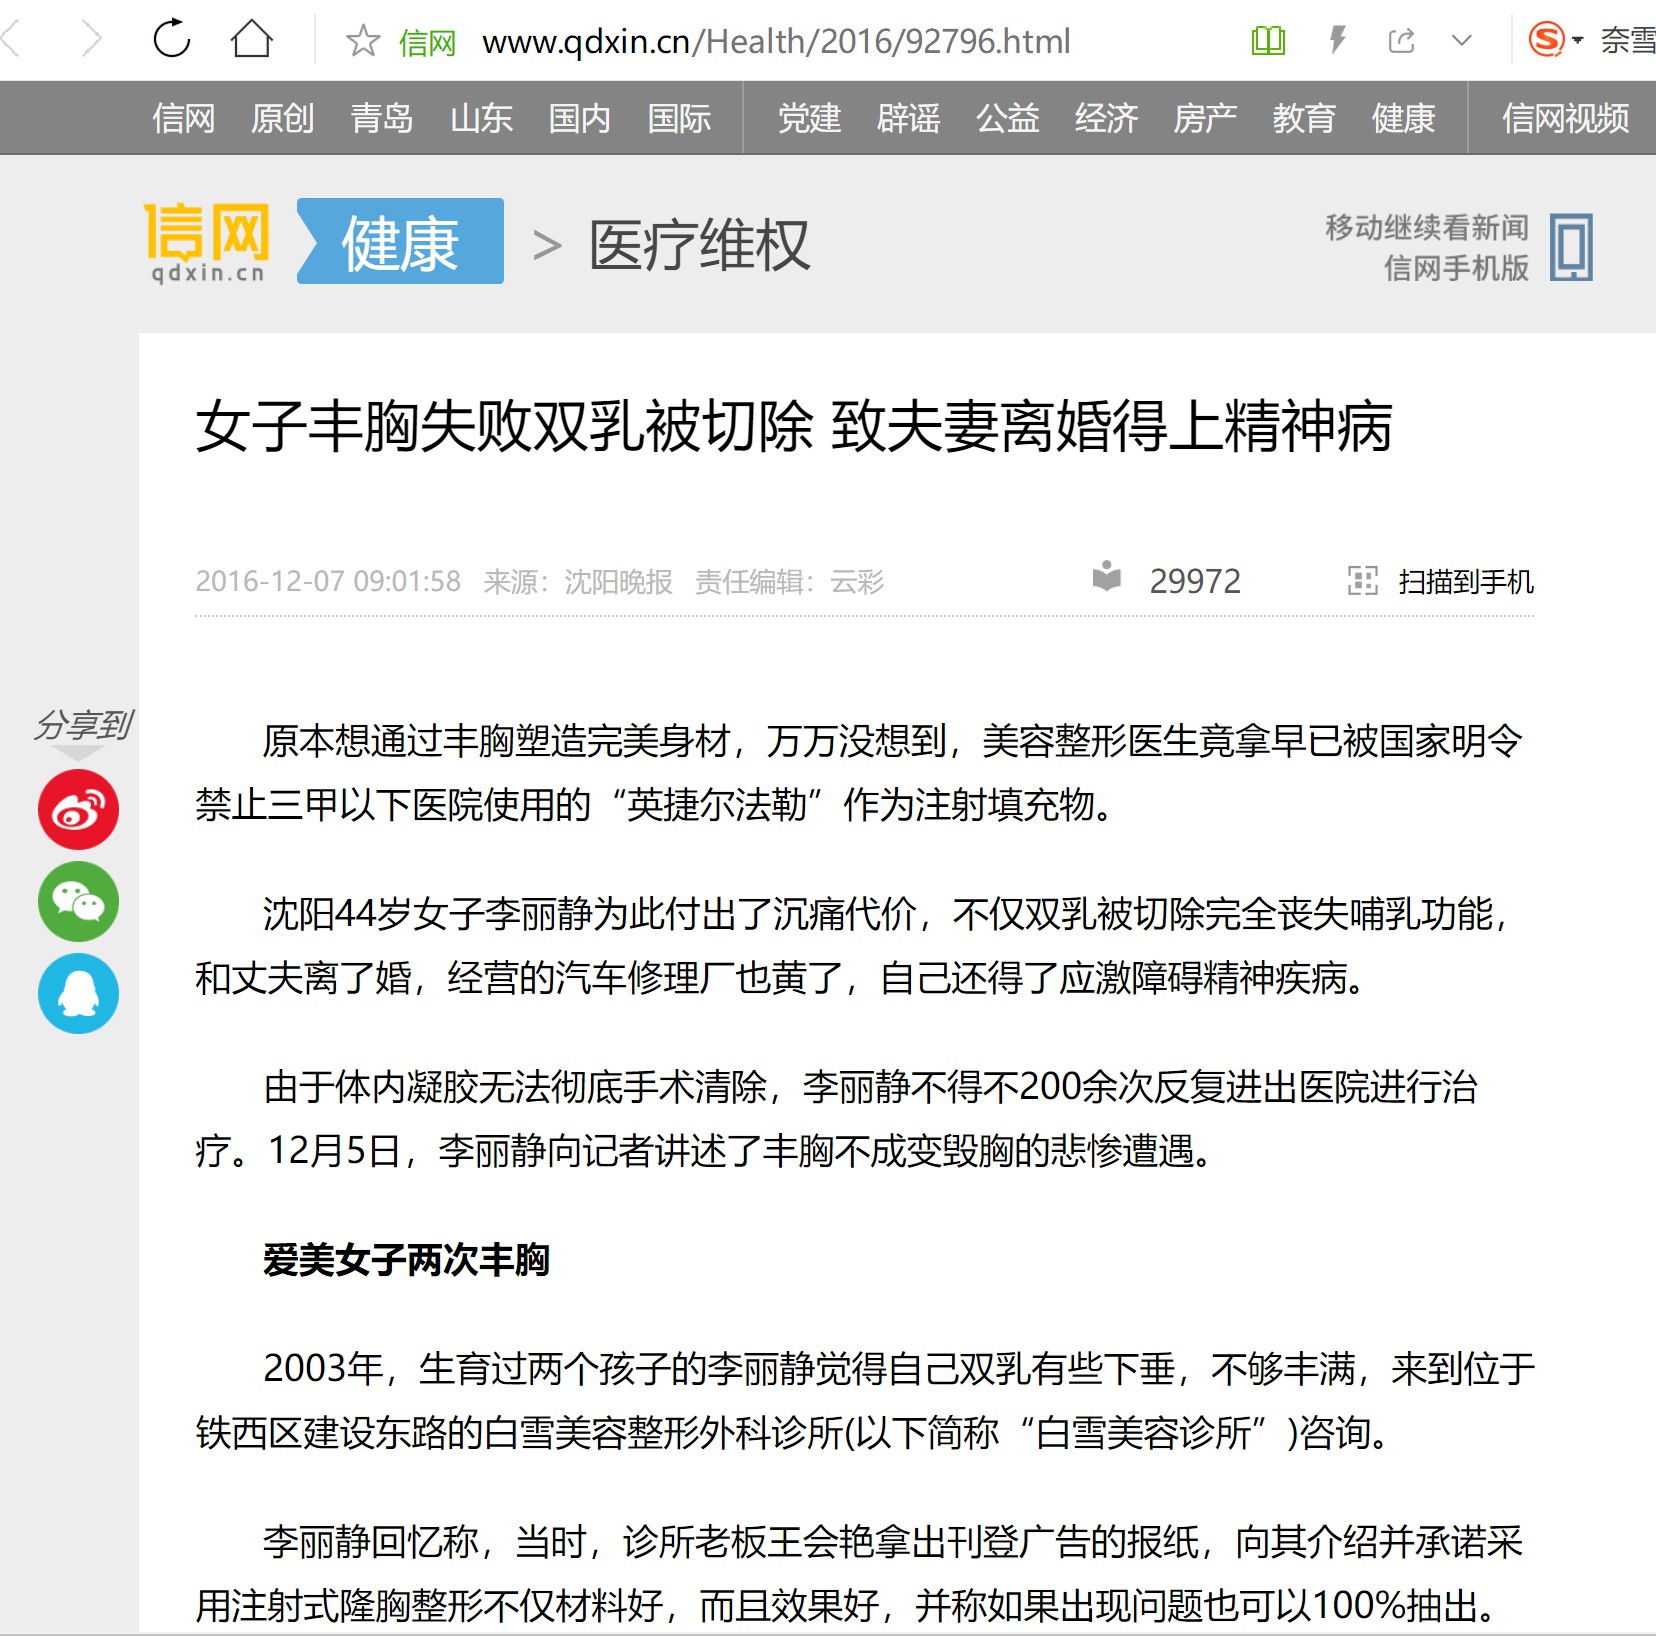Click the 分享到 share label
The width and height of the screenshot is (1656, 1636).
point(84,725)
